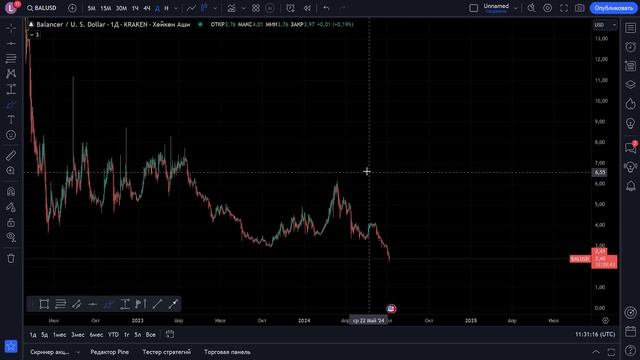Open the Тестер стратегий tab
The image size is (640, 360).
point(167,352)
